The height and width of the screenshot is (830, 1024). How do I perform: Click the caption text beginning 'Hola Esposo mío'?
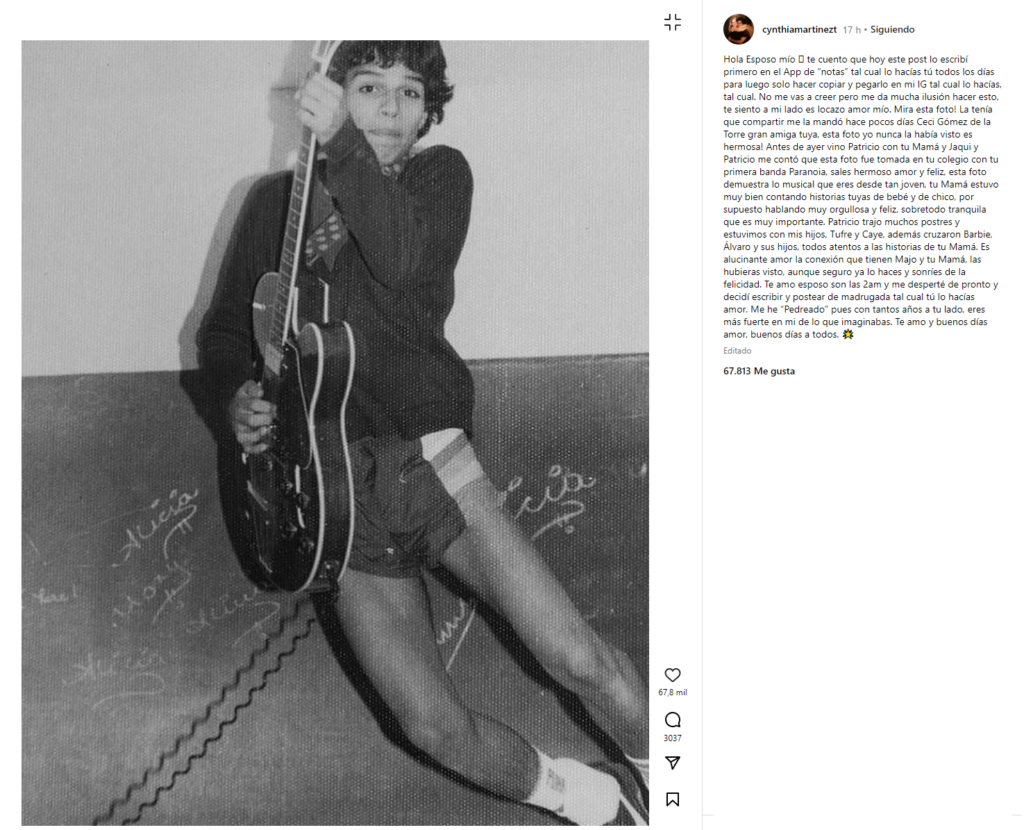click(861, 197)
